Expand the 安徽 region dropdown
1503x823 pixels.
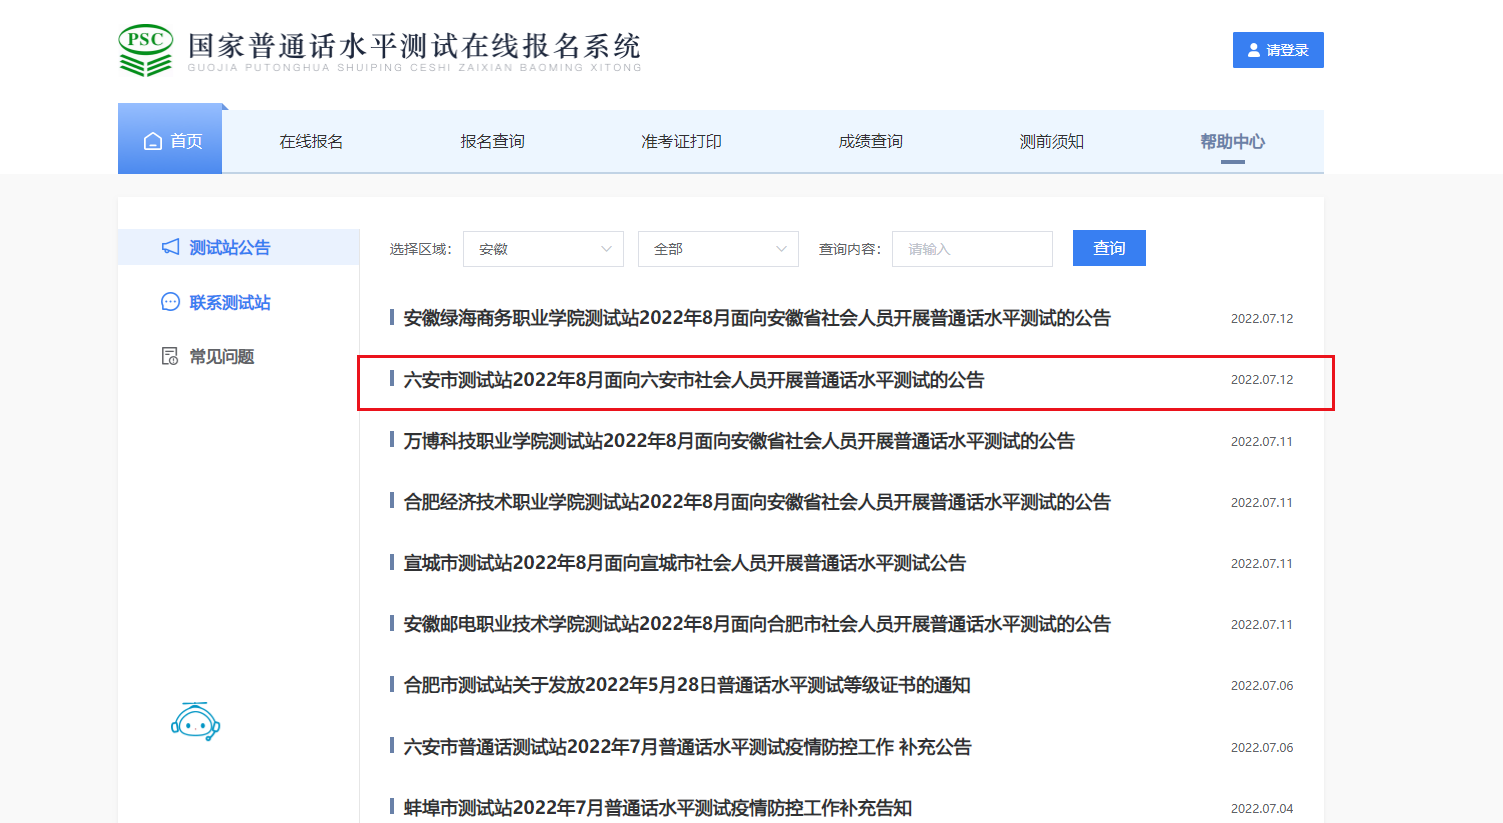[543, 249]
